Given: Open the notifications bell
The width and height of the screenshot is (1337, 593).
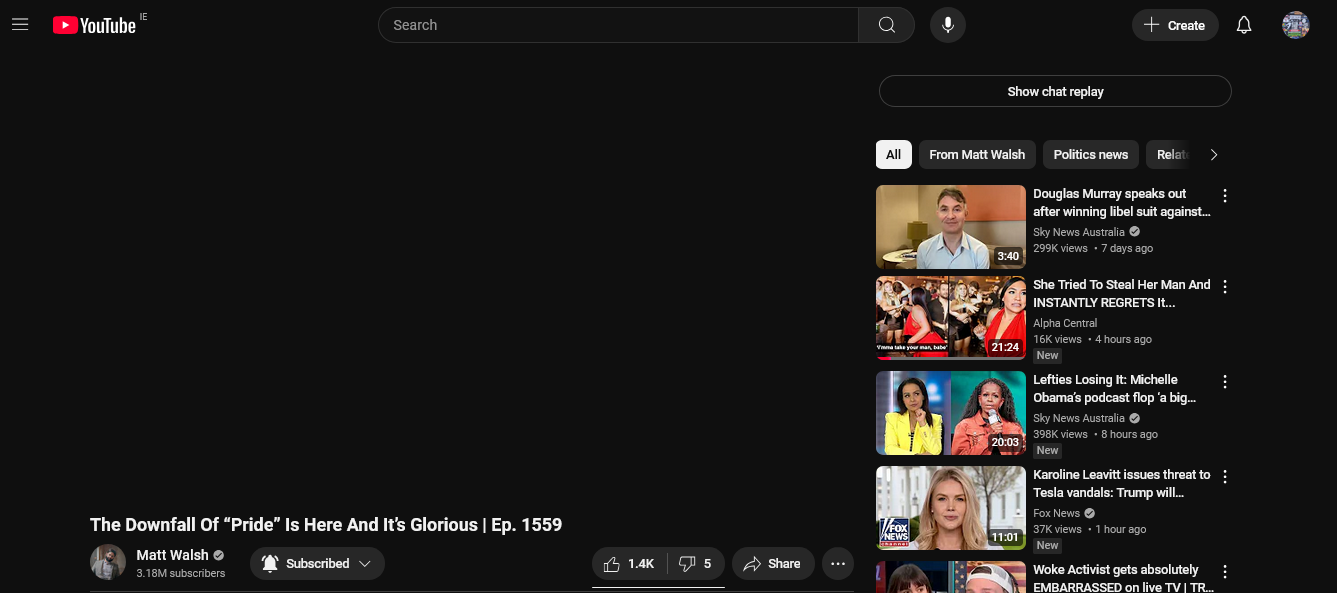Looking at the screenshot, I should tap(1244, 25).
